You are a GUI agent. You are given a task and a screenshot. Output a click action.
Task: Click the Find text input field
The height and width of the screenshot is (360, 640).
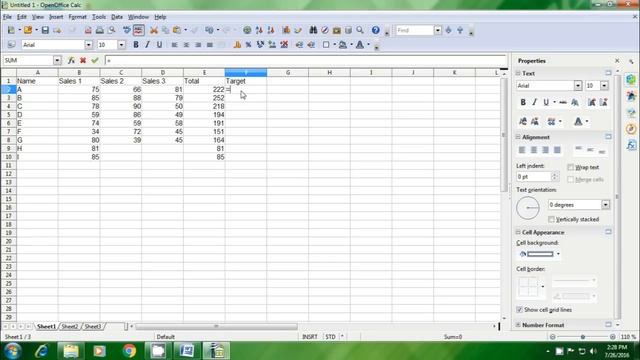pos(414,30)
